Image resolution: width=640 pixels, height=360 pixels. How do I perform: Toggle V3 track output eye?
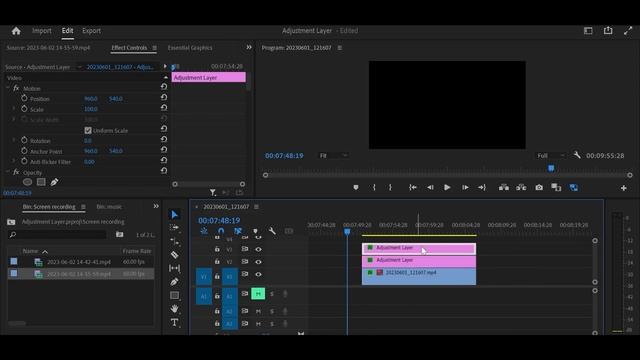258,249
